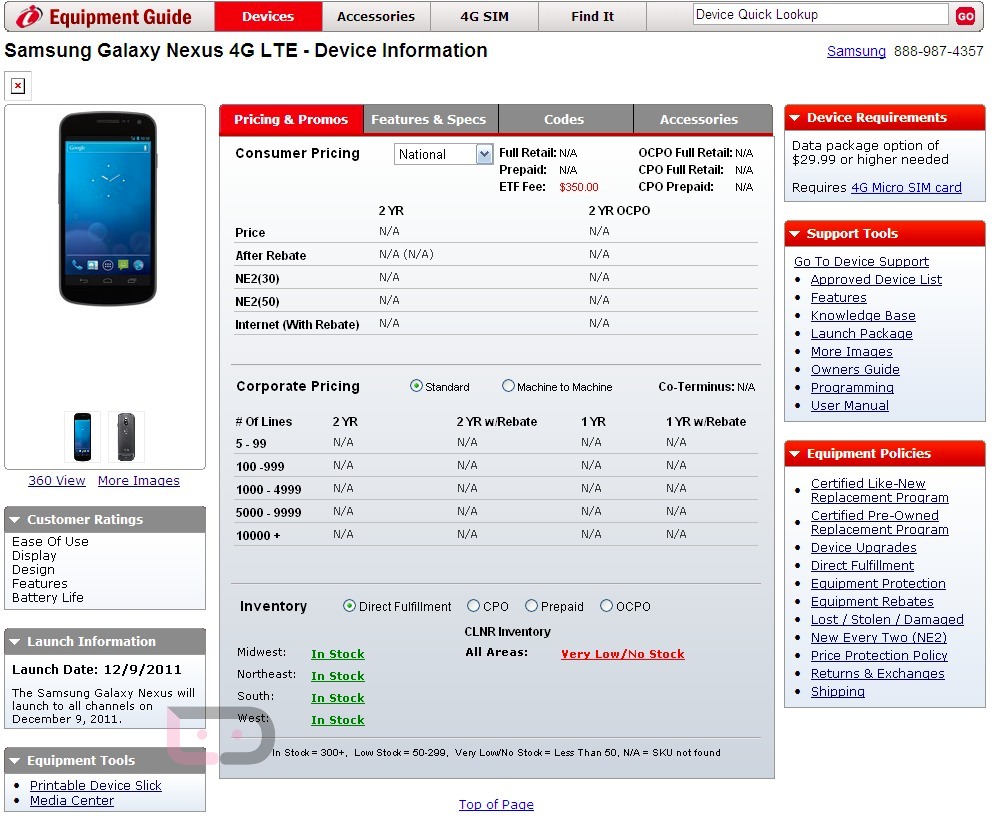Click the Equipment Guide logo
998x821 pixels.
tap(104, 16)
